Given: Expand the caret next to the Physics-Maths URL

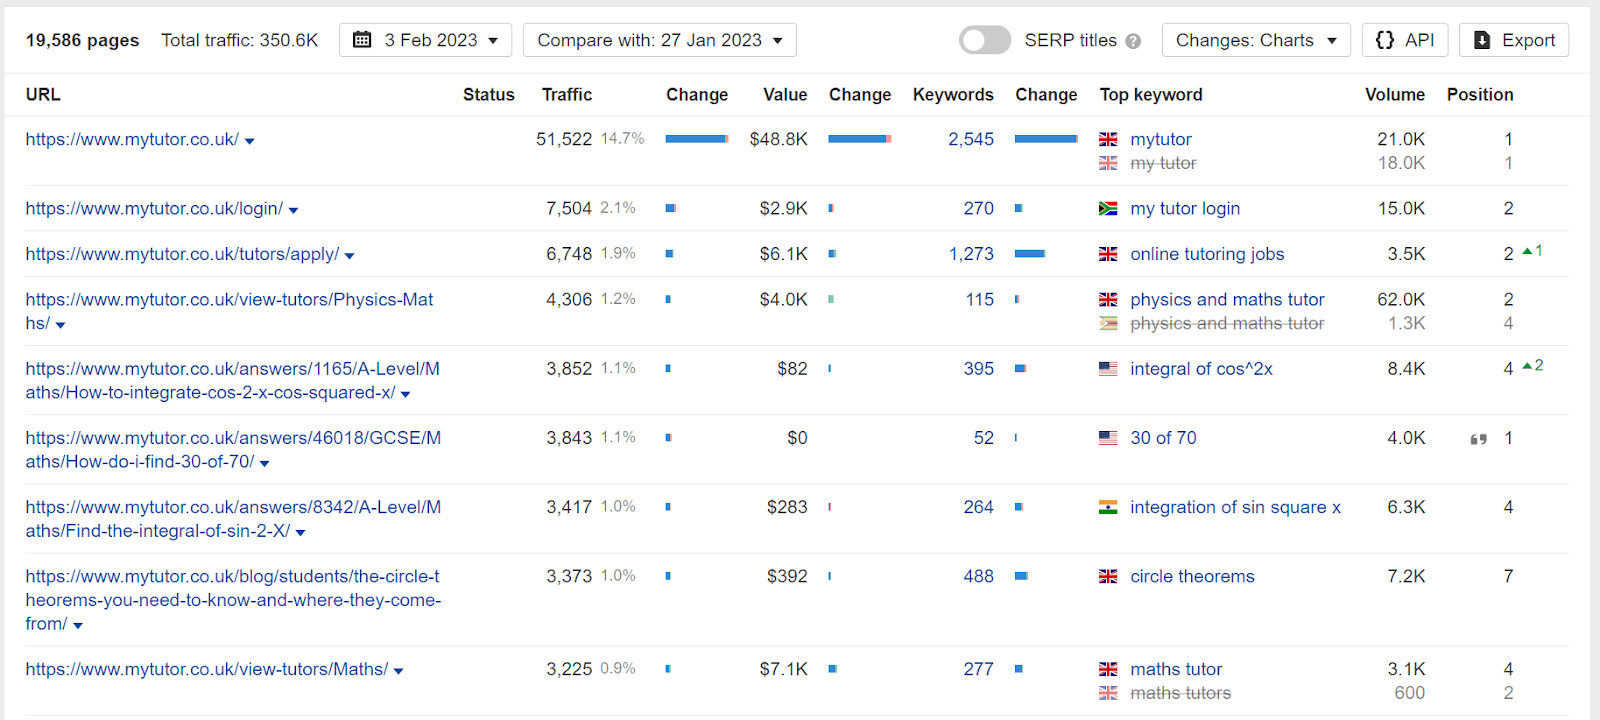Looking at the screenshot, I should 60,325.
